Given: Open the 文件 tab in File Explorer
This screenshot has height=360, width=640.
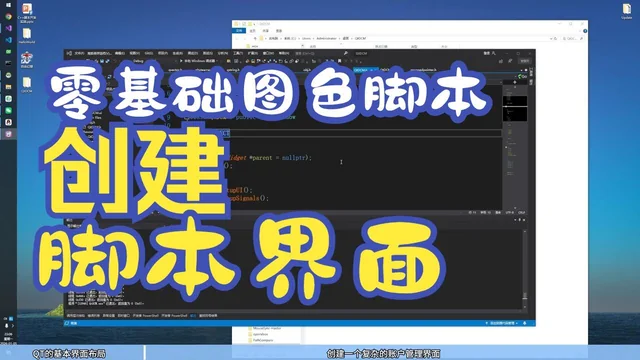Looking at the screenshot, I should [240, 31].
